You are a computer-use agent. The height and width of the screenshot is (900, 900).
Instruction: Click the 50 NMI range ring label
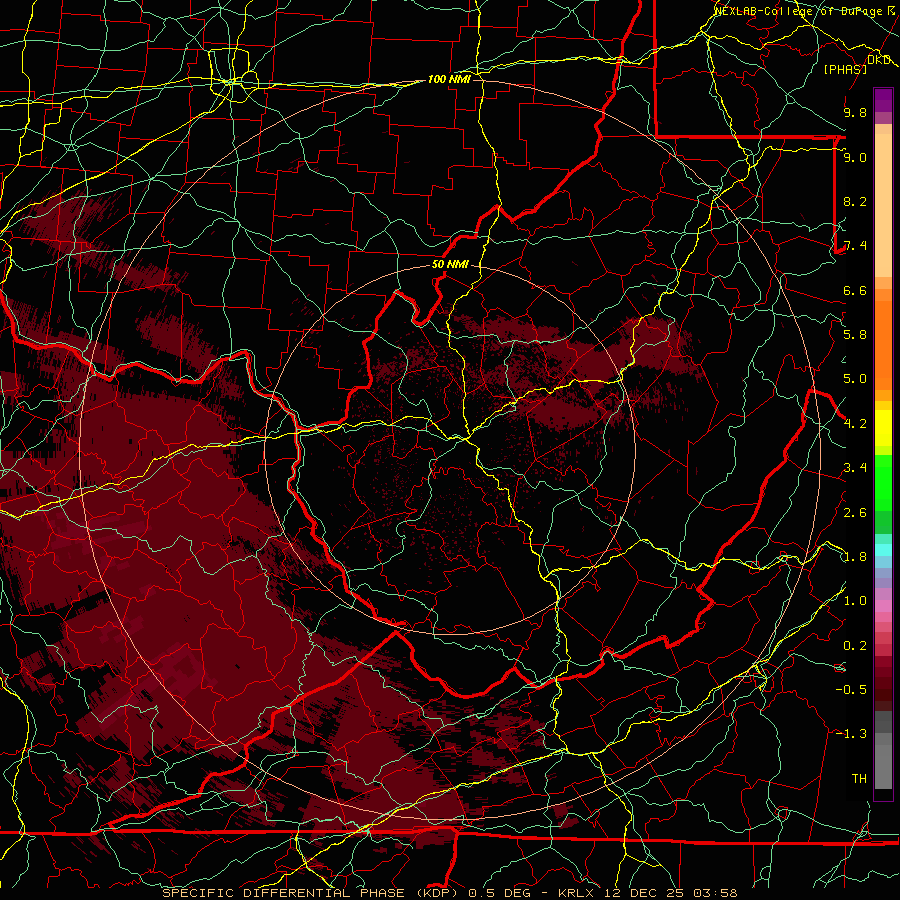coord(450,264)
